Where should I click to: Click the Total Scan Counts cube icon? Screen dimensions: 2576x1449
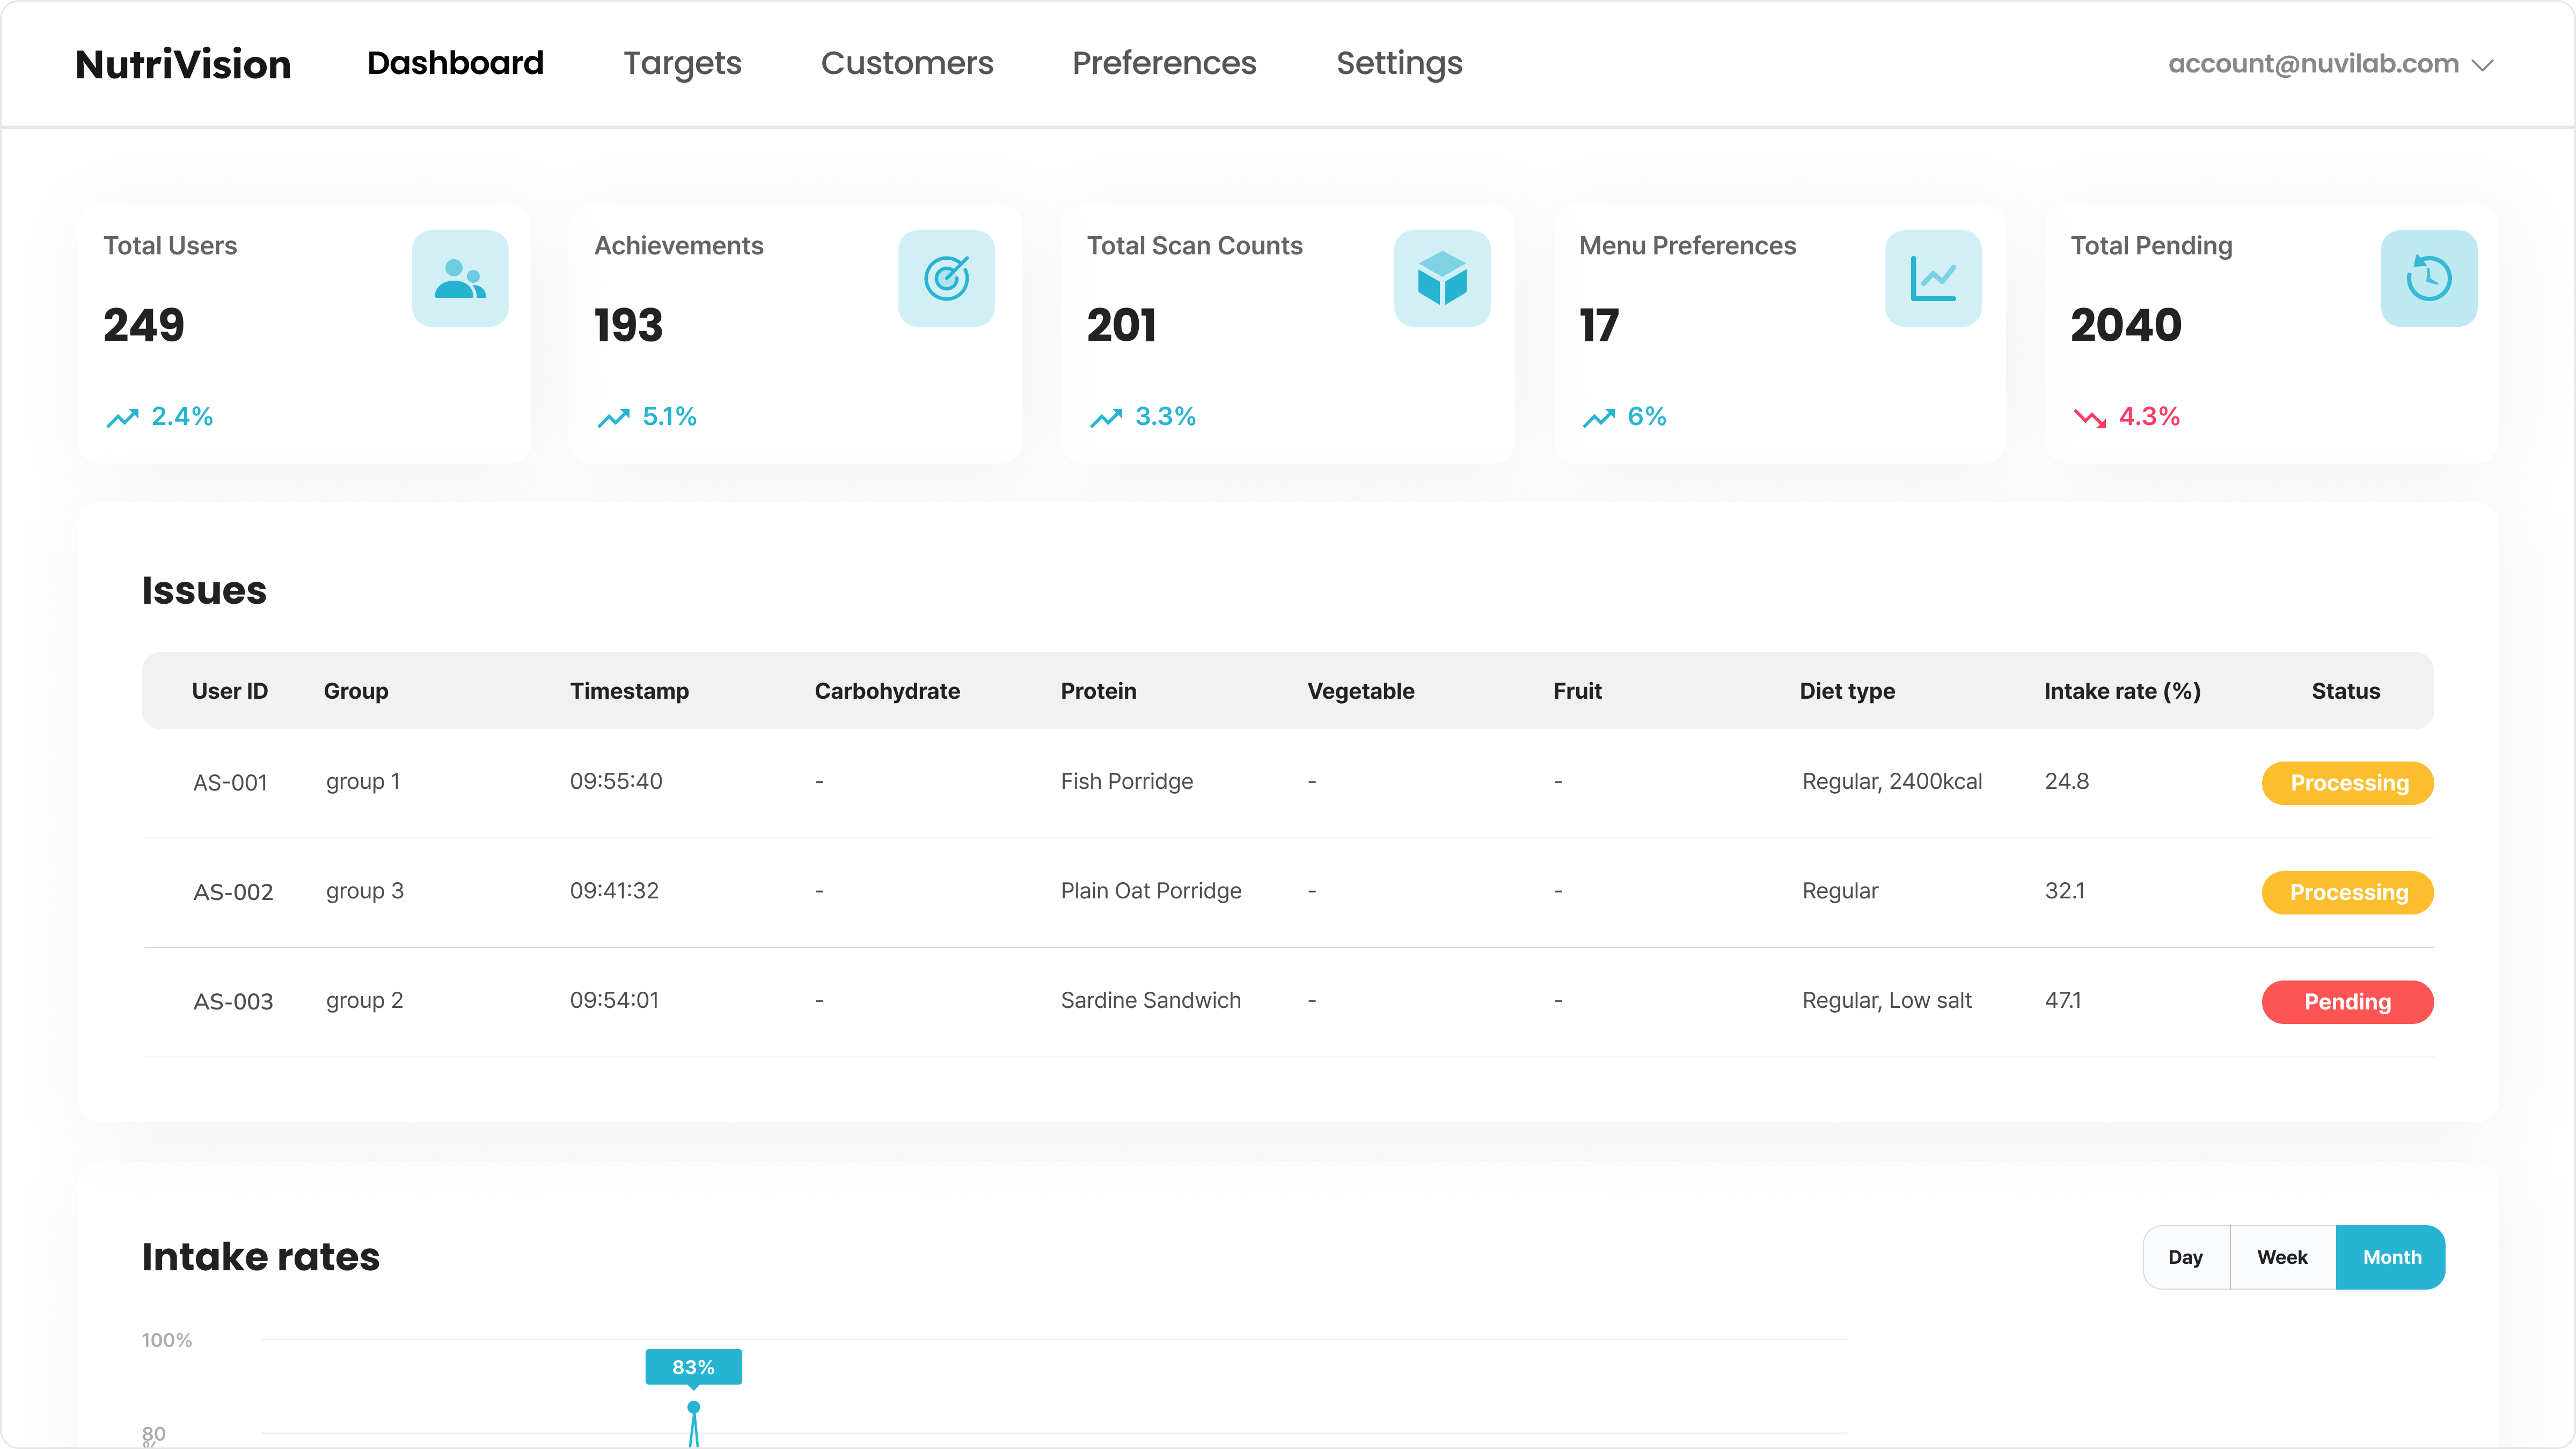tap(1442, 279)
